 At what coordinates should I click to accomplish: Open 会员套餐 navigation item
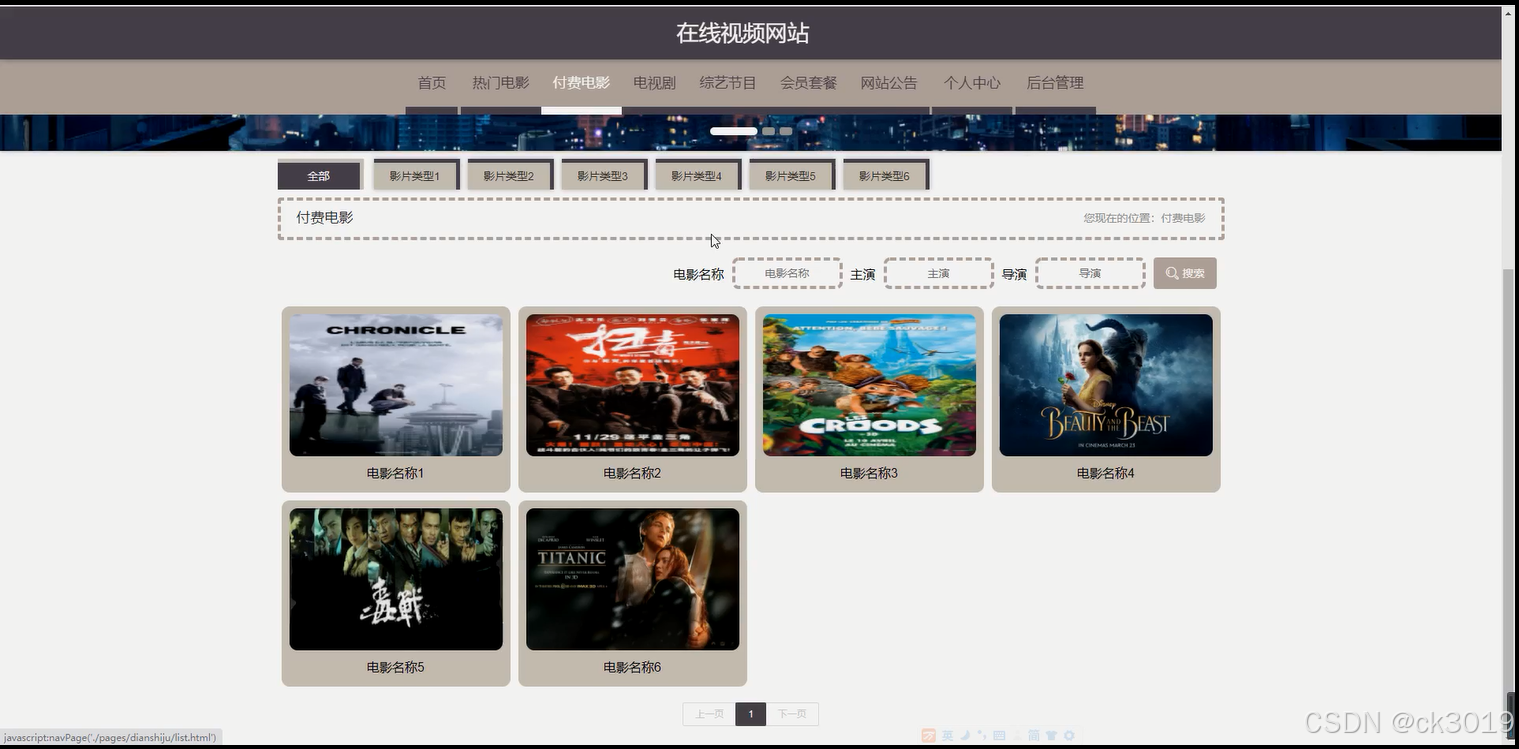tap(808, 83)
